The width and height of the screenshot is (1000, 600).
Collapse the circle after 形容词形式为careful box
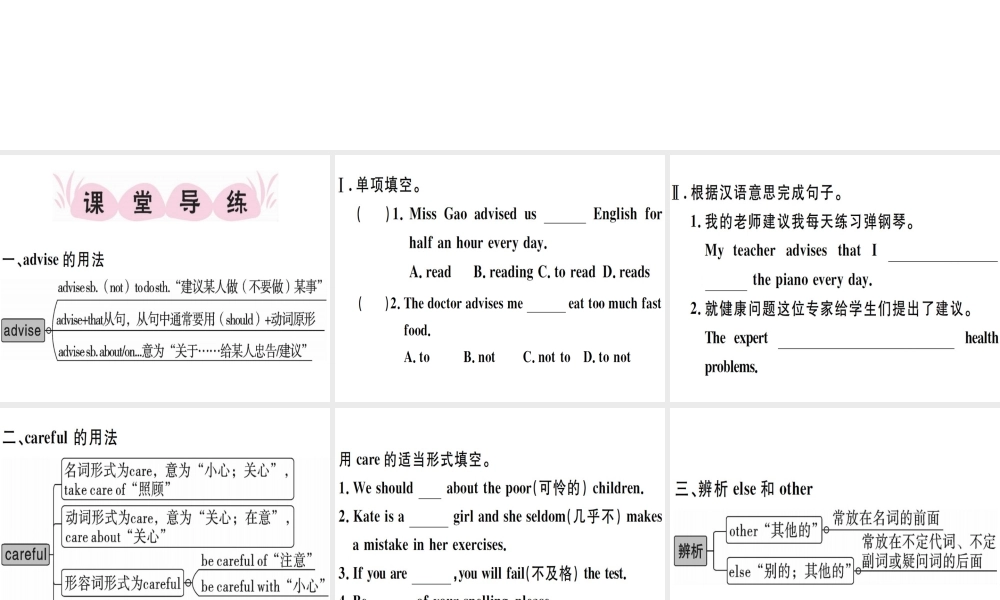pyautogui.click(x=188, y=582)
